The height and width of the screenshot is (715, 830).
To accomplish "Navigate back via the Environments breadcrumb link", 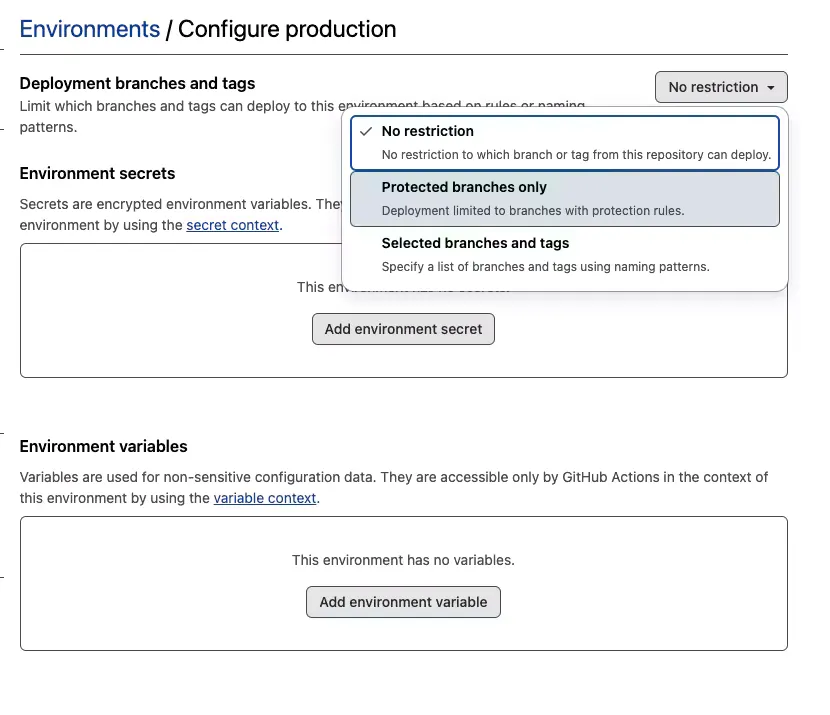I will pyautogui.click(x=89, y=29).
